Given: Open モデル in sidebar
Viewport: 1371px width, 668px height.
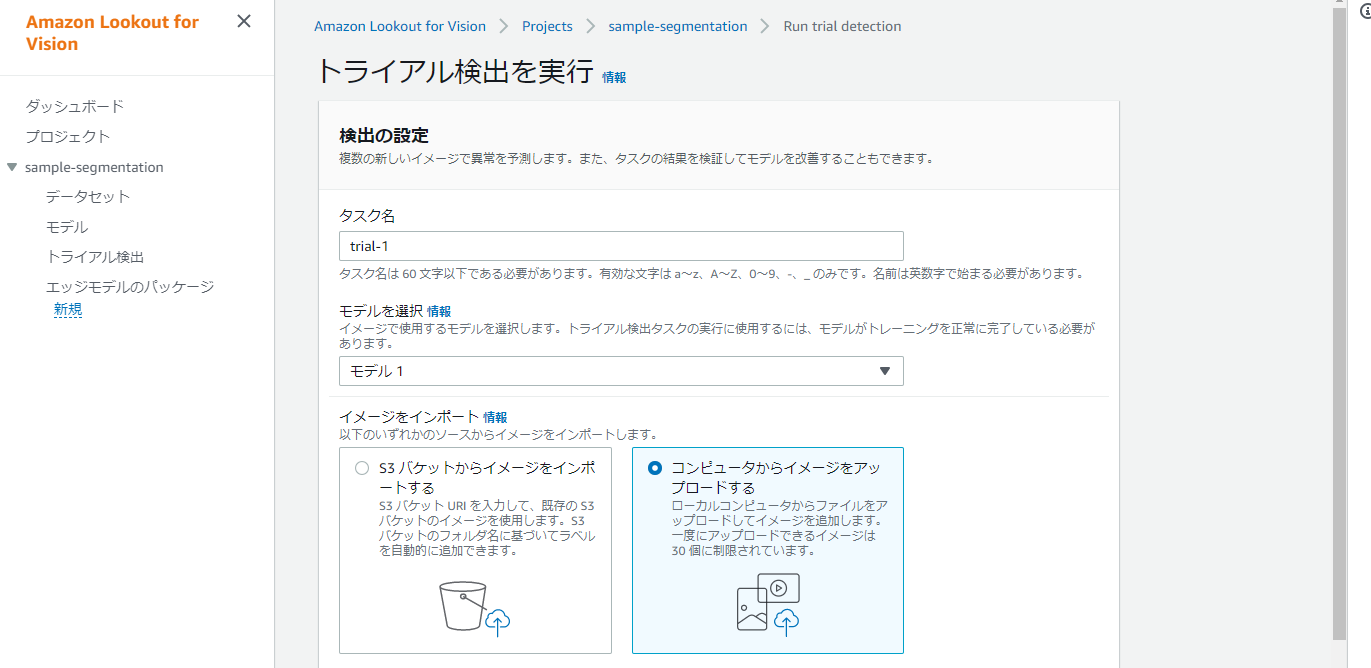Looking at the screenshot, I should coord(67,227).
